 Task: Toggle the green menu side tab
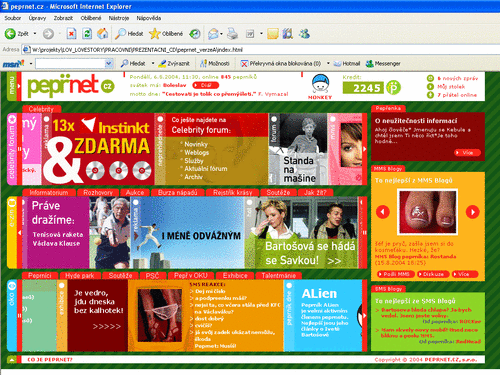click(x=12, y=86)
